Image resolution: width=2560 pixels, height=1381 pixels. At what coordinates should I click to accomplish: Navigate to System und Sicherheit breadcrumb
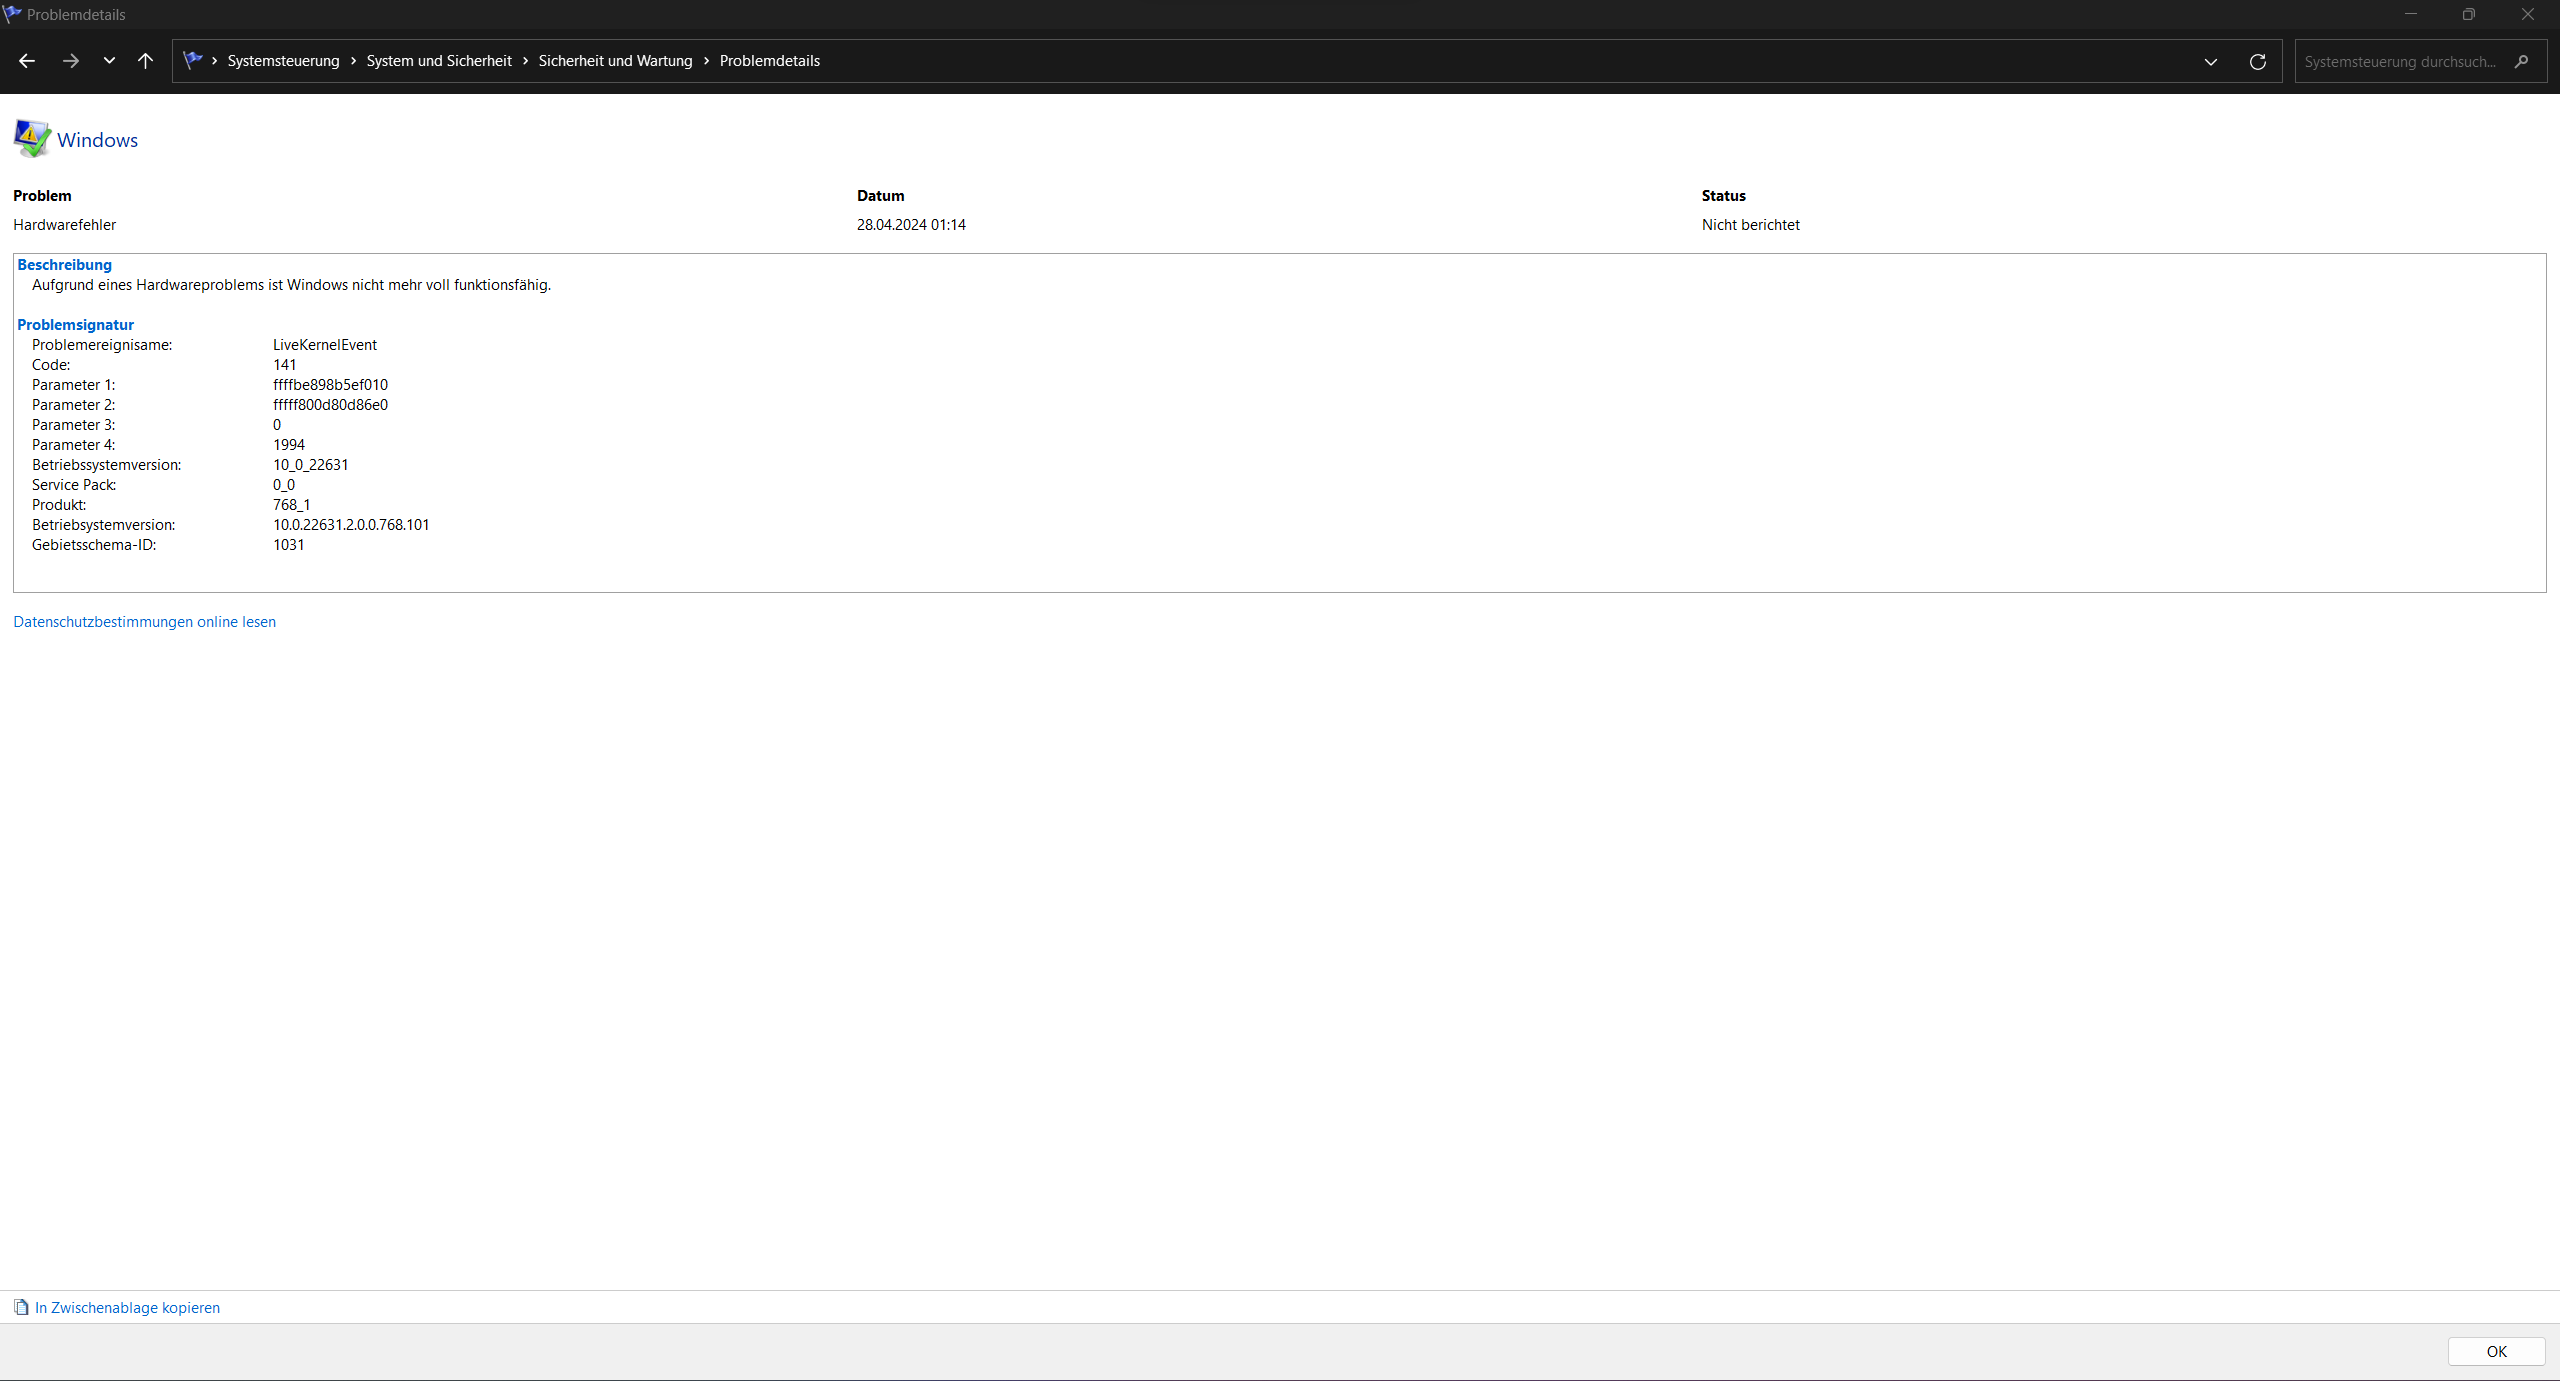pos(438,61)
